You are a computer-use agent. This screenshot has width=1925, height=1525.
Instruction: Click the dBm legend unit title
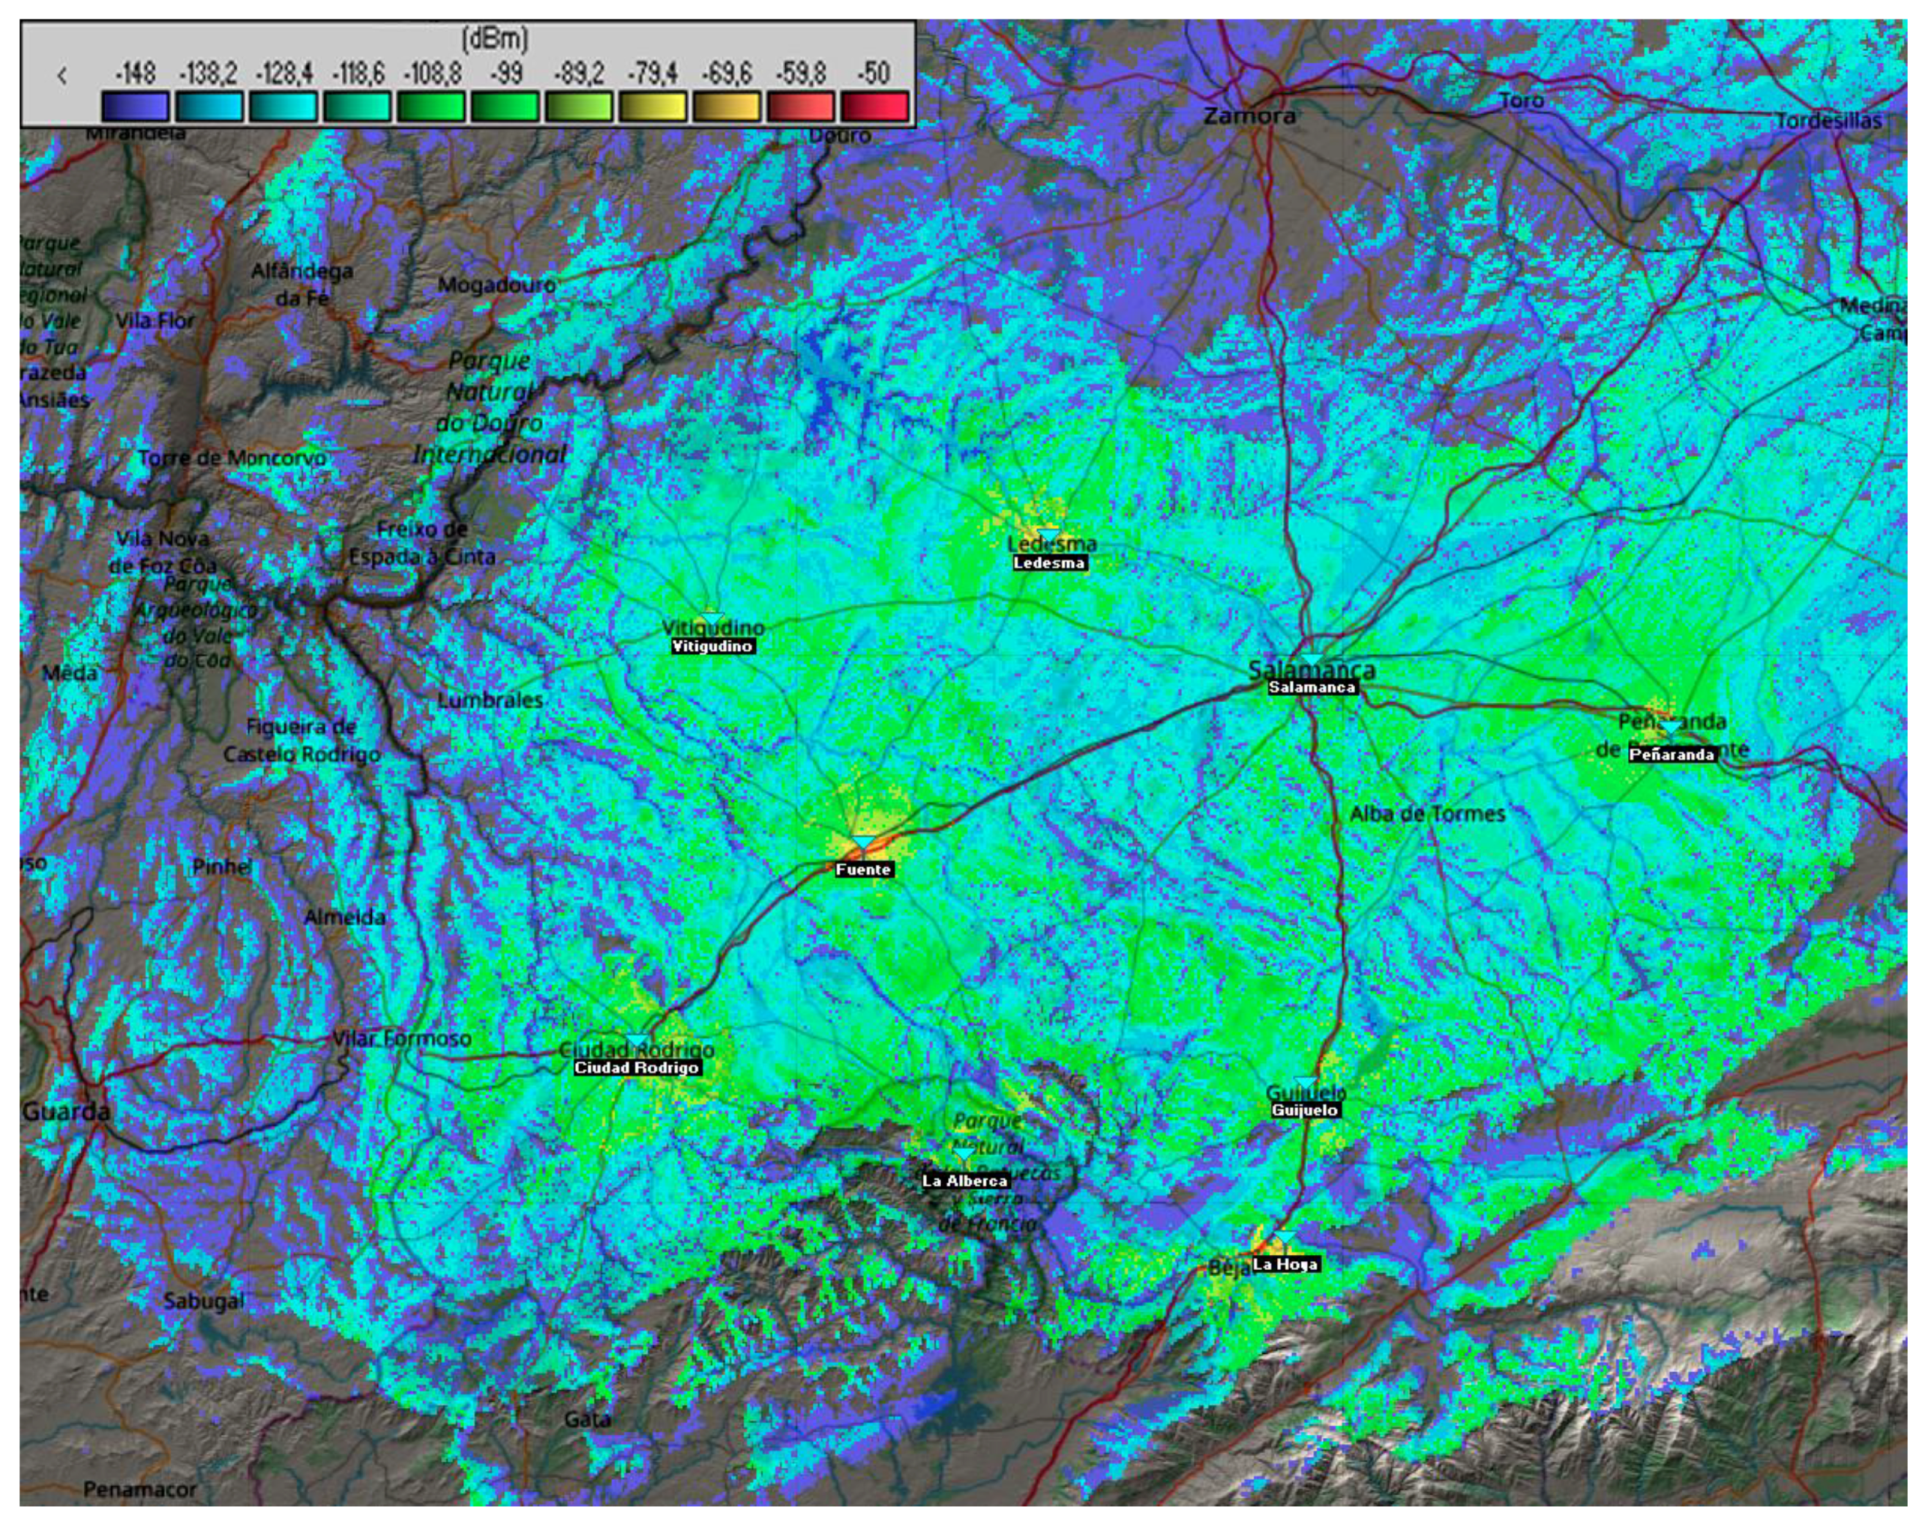click(494, 39)
